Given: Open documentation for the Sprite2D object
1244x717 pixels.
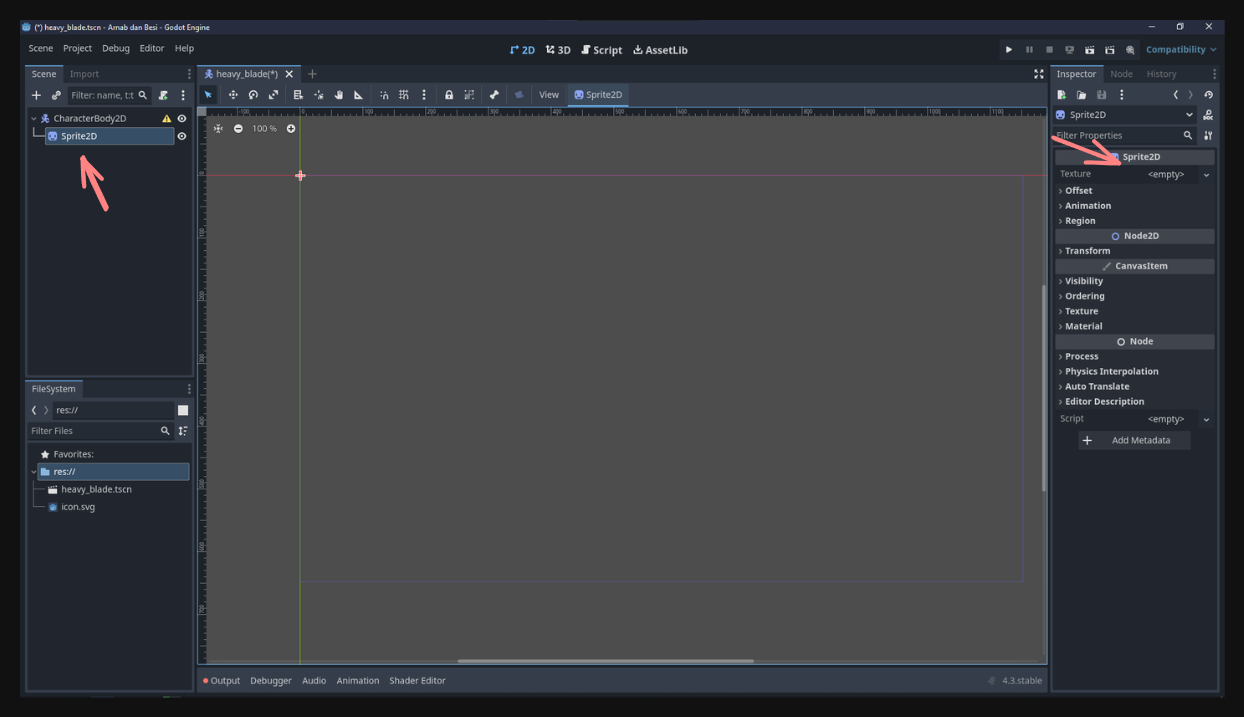Looking at the screenshot, I should point(1208,115).
